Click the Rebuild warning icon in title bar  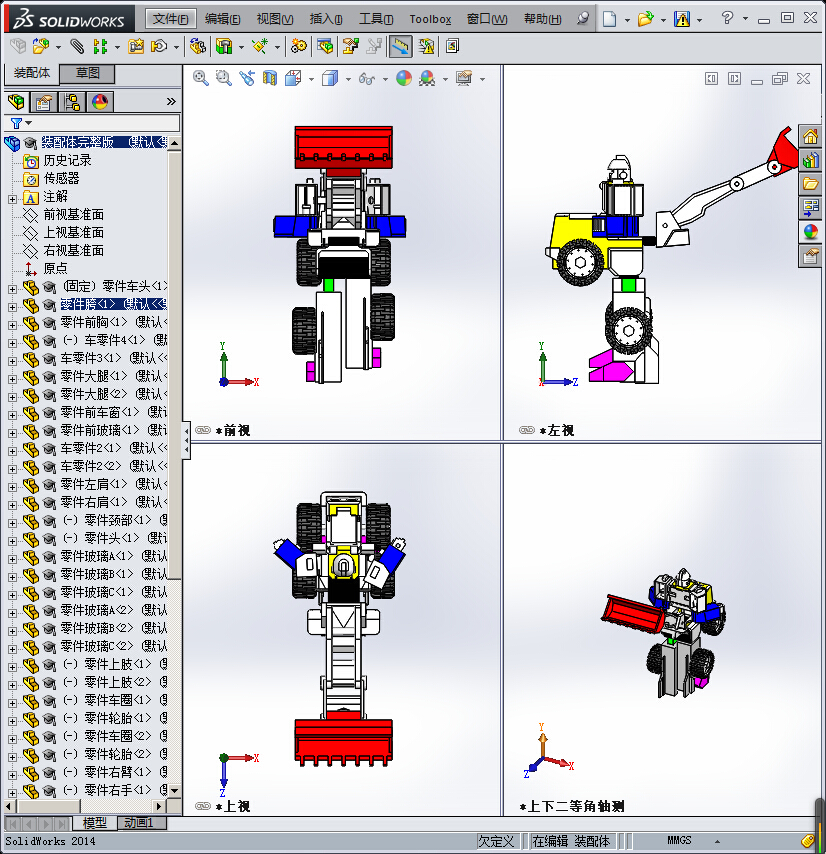[682, 19]
